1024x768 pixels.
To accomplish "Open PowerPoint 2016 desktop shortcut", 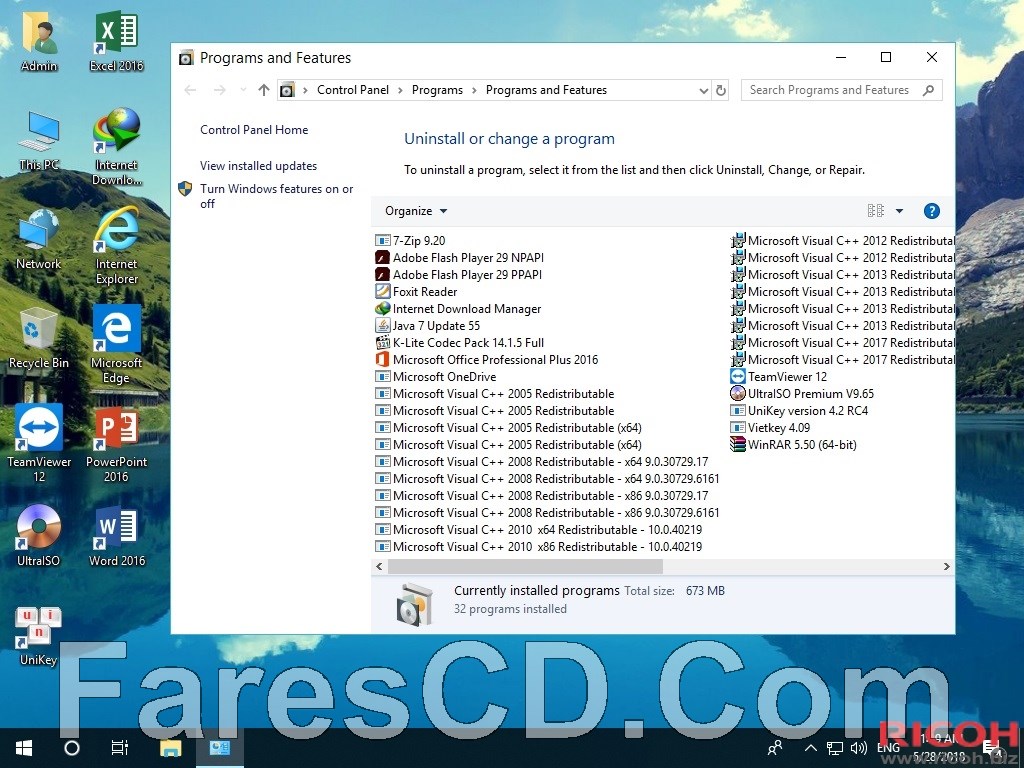I will point(116,444).
